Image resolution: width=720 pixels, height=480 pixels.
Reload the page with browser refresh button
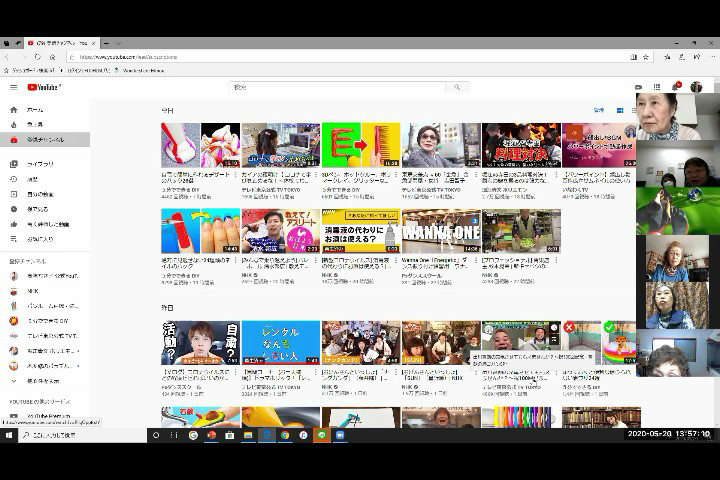[x=39, y=57]
